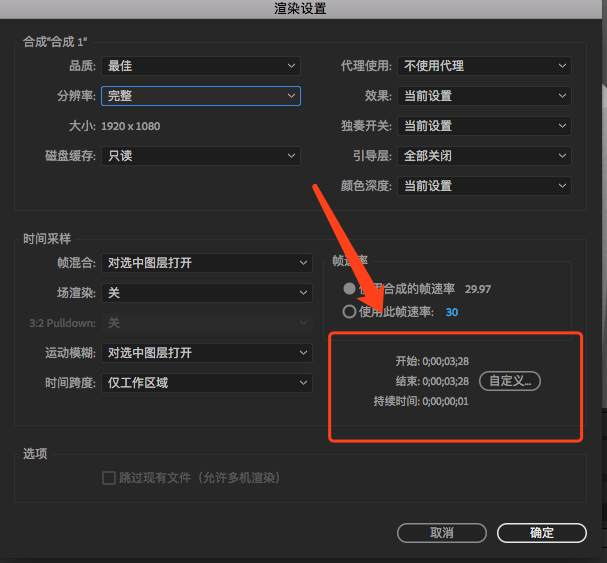Click the 自定义... custom button
Screen dimensions: 607x563
tap(510, 381)
